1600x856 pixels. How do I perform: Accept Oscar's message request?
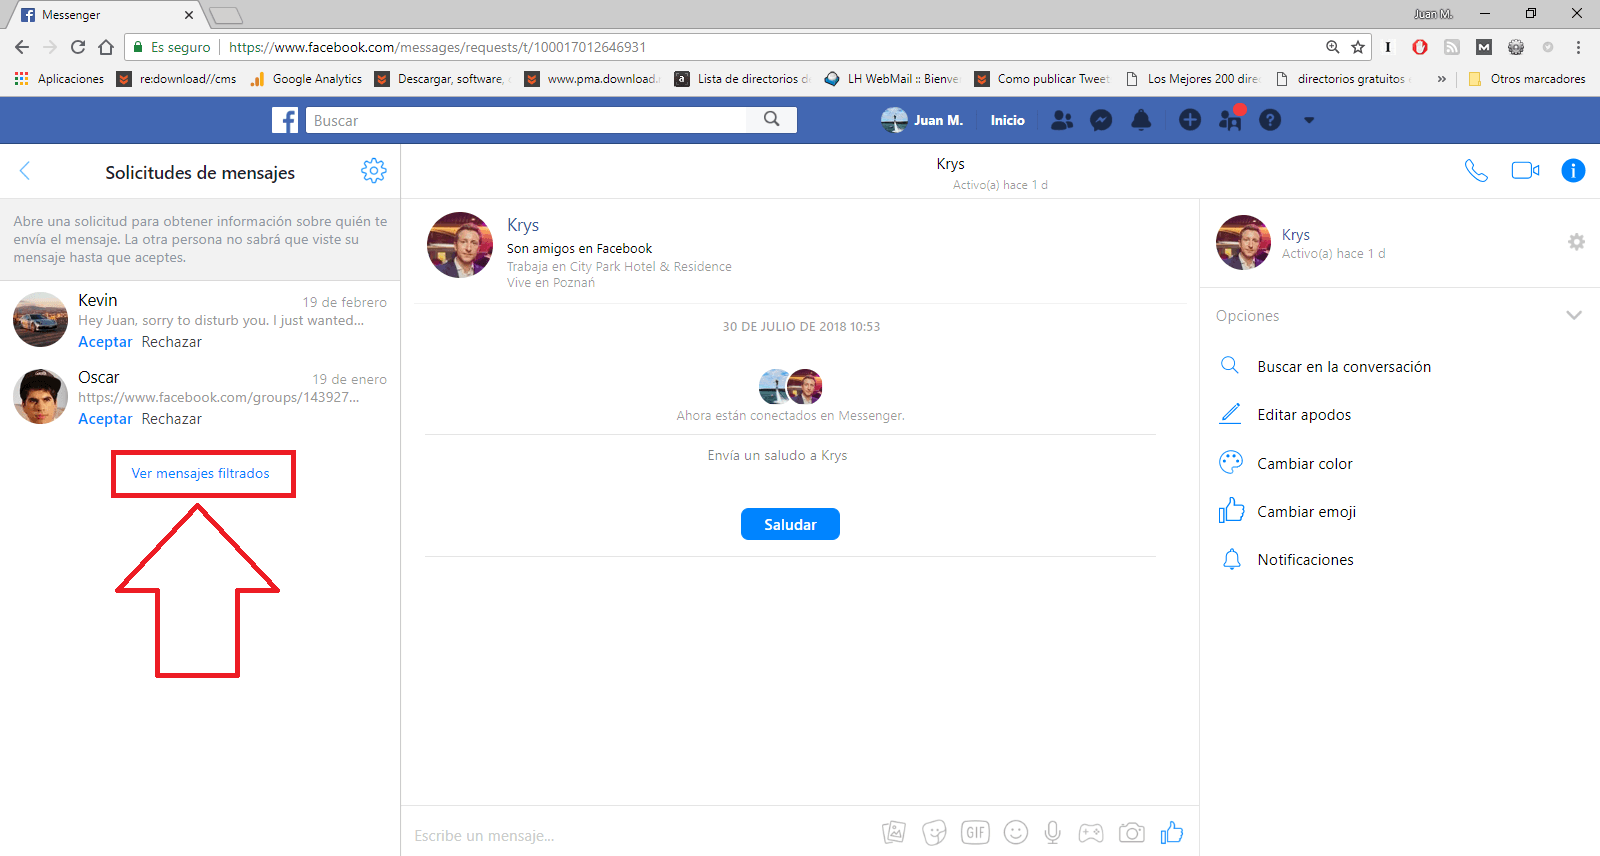[105, 419]
